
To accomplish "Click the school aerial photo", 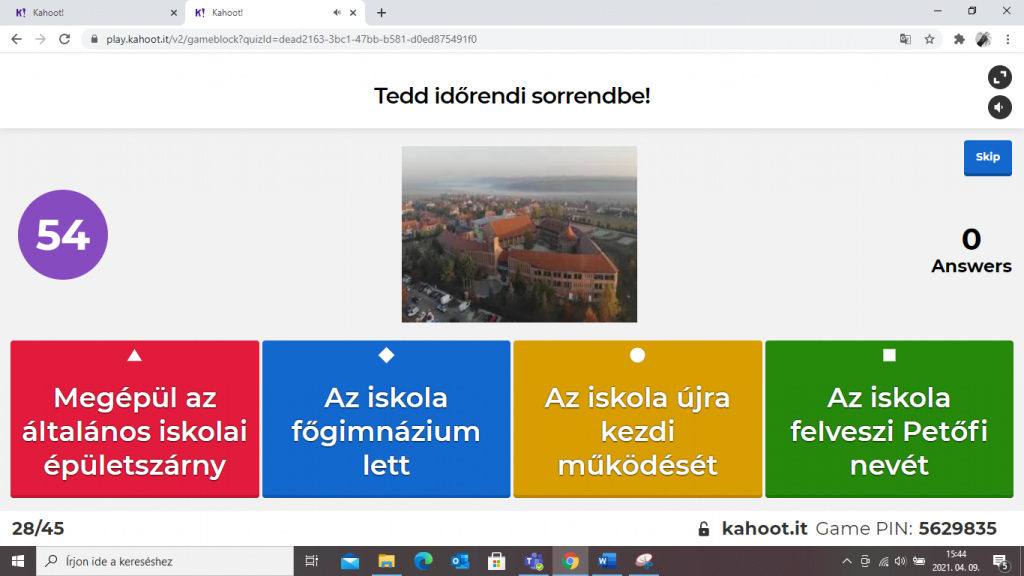I will 519,234.
